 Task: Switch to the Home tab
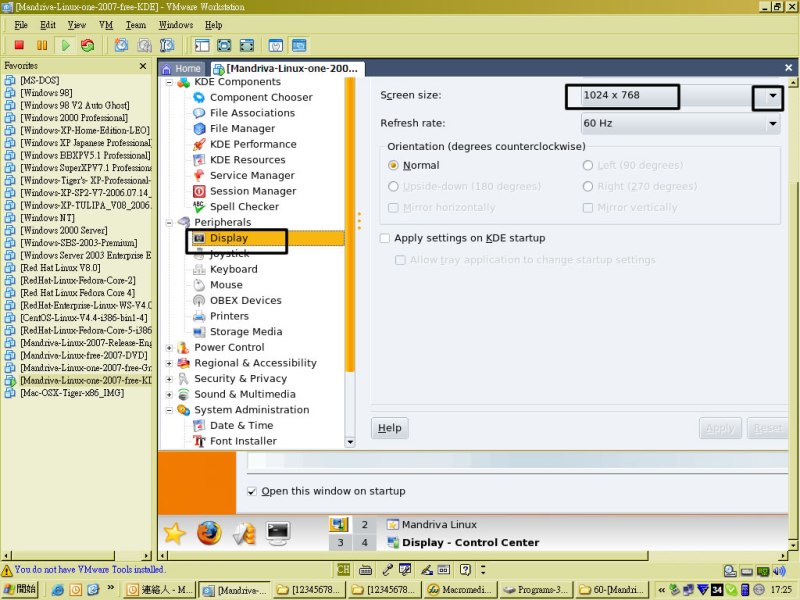(x=182, y=68)
